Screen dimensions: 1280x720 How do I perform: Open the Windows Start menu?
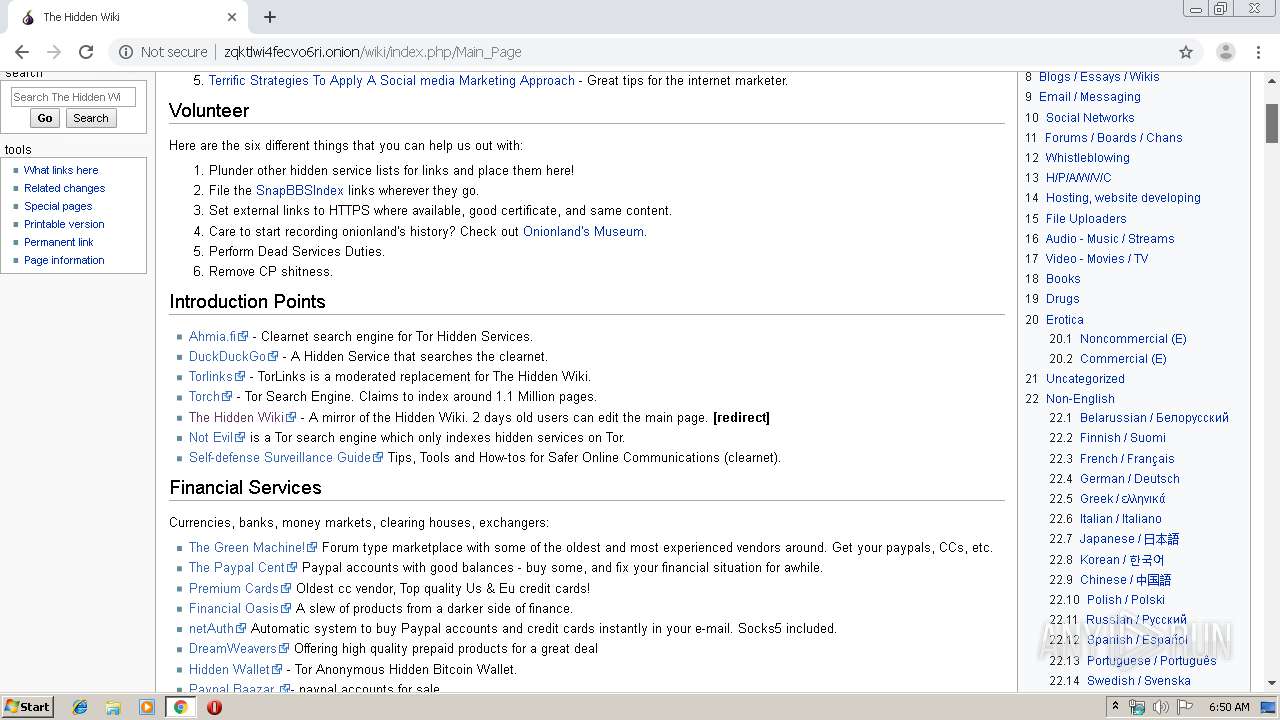(27, 707)
